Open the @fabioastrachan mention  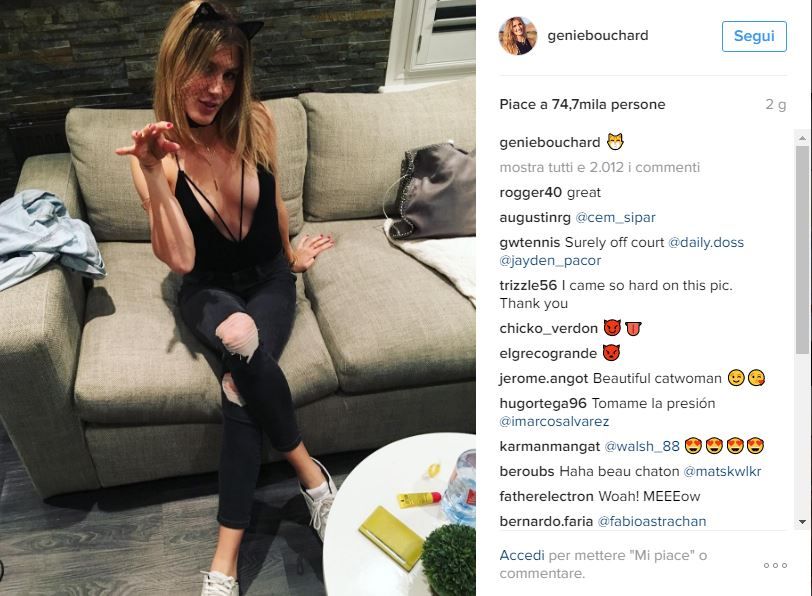click(x=651, y=521)
